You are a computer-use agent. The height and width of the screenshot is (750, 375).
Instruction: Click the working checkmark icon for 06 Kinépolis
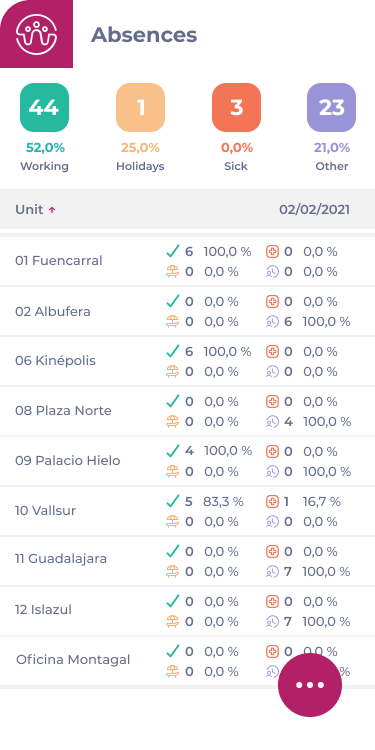point(173,351)
